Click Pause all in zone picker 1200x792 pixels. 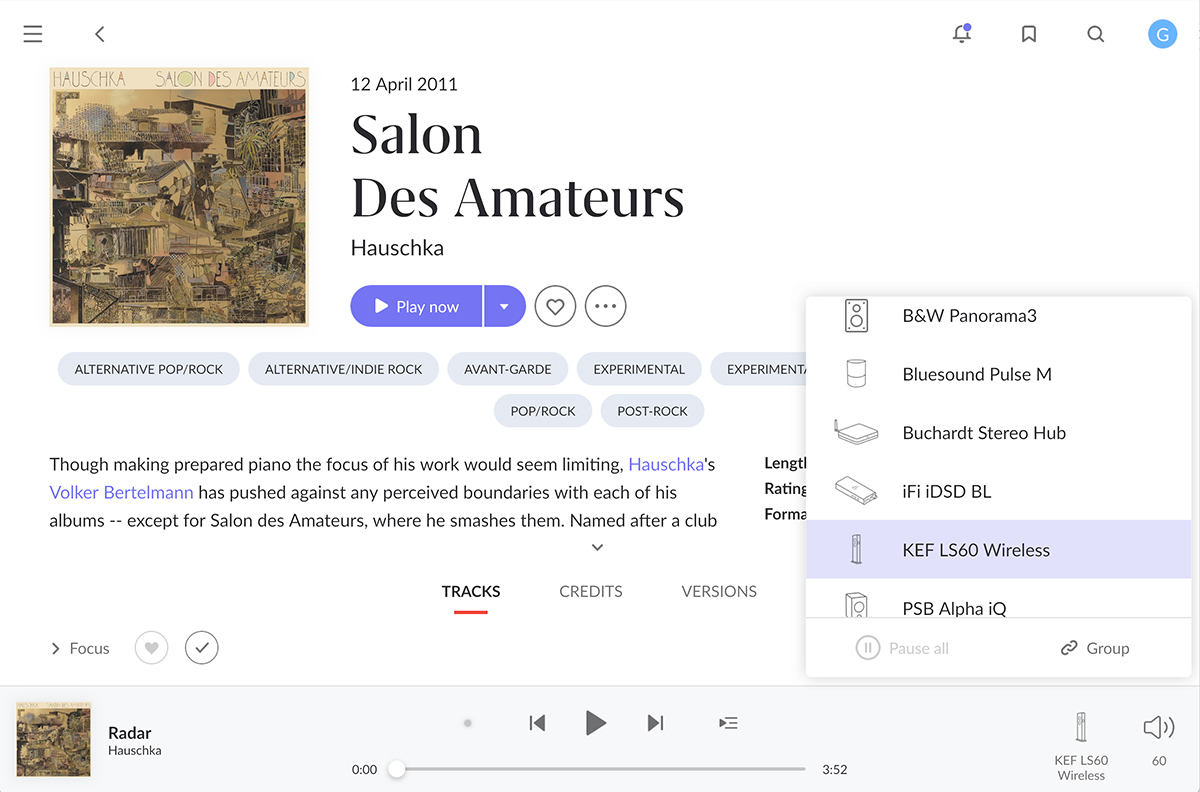pos(902,648)
